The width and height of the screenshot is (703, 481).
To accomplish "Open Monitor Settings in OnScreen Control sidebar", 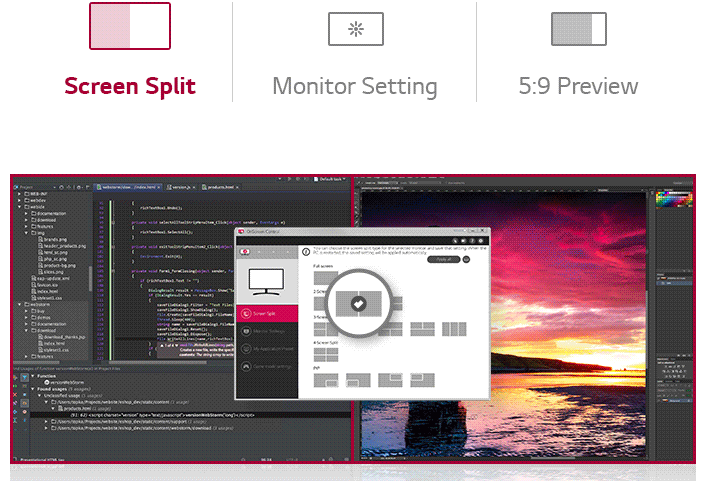I will pyautogui.click(x=267, y=331).
